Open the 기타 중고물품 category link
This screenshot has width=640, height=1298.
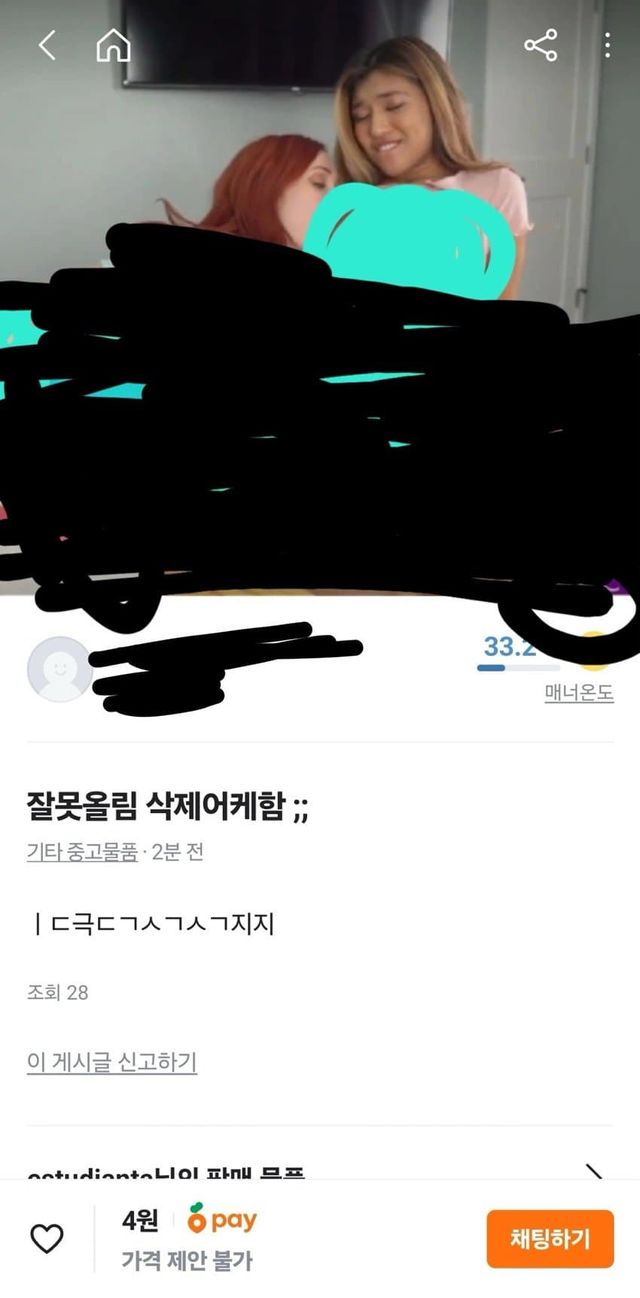tap(82, 853)
